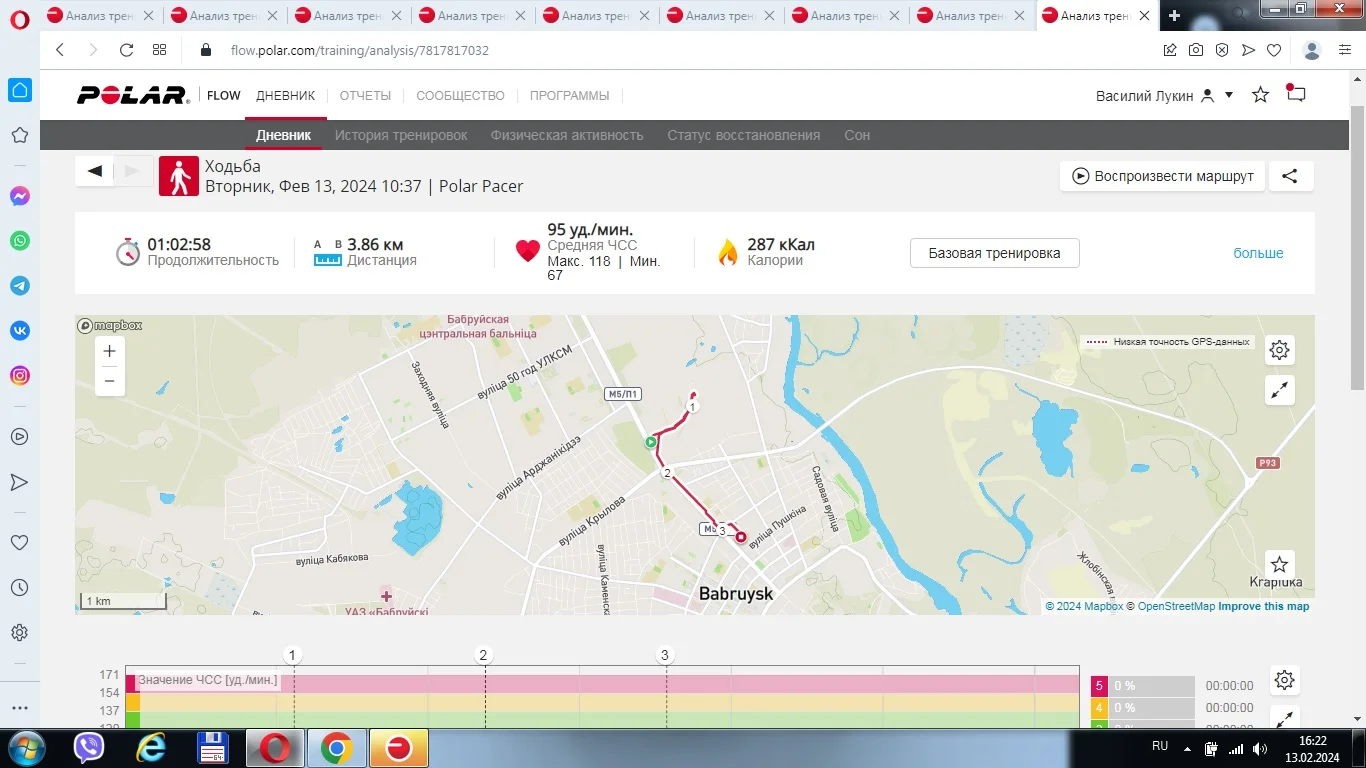Select the Дневник sub-tab
Screen dimensions: 1366x768
pyautogui.click(x=283, y=135)
